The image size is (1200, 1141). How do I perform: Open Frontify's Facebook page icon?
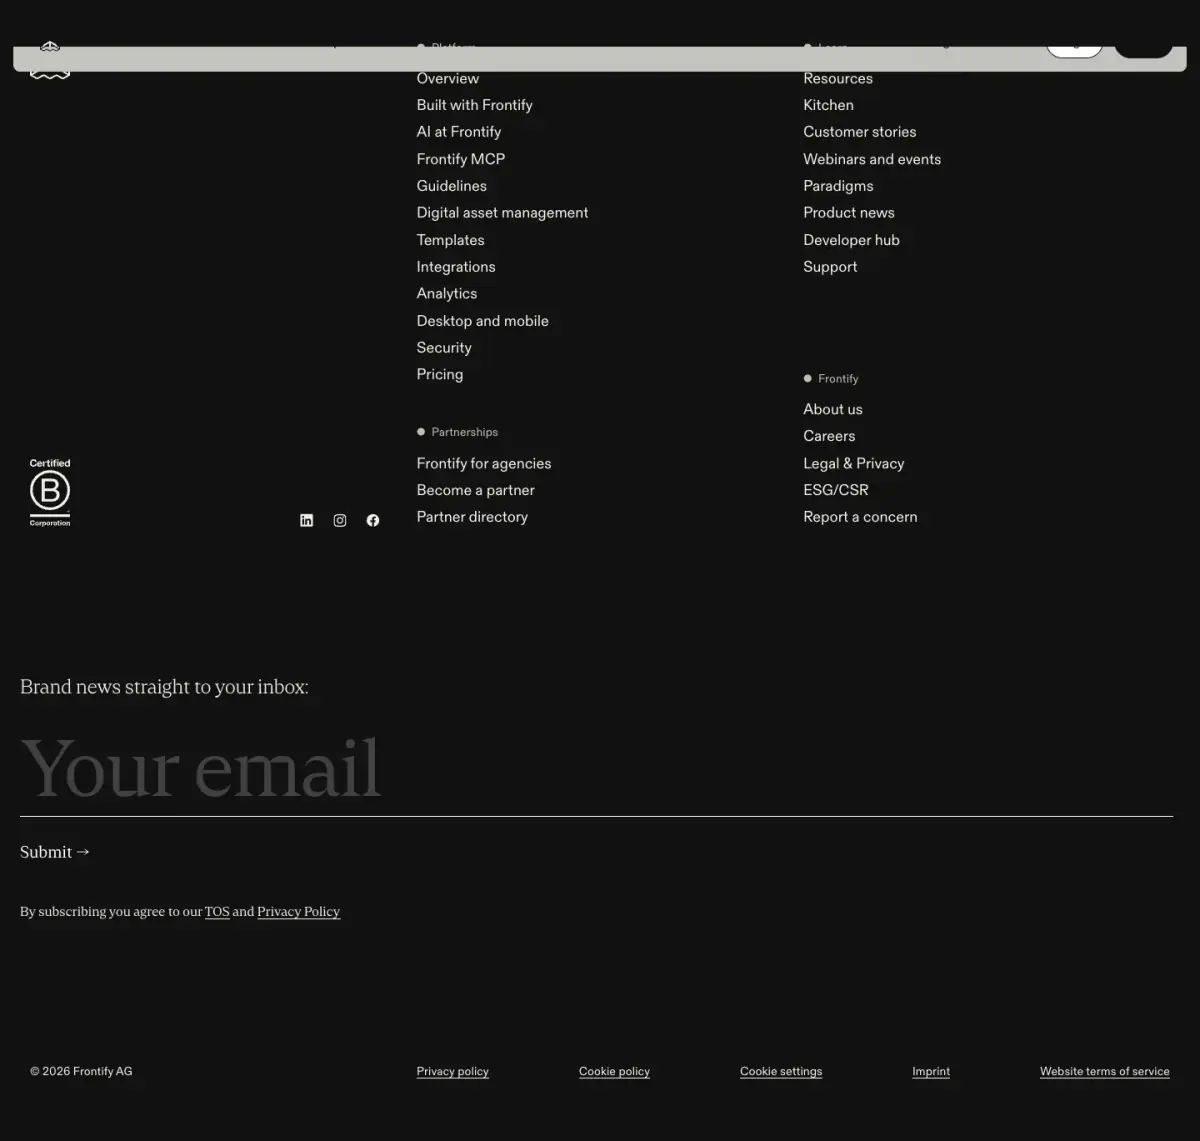click(x=373, y=520)
